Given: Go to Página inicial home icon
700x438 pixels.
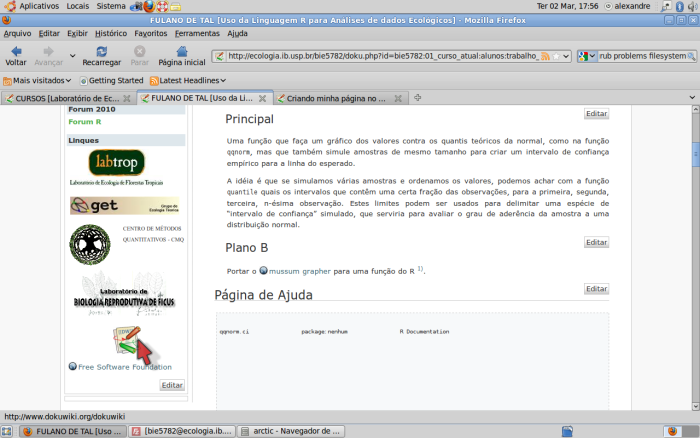Looking at the screenshot, I should tap(180, 52).
